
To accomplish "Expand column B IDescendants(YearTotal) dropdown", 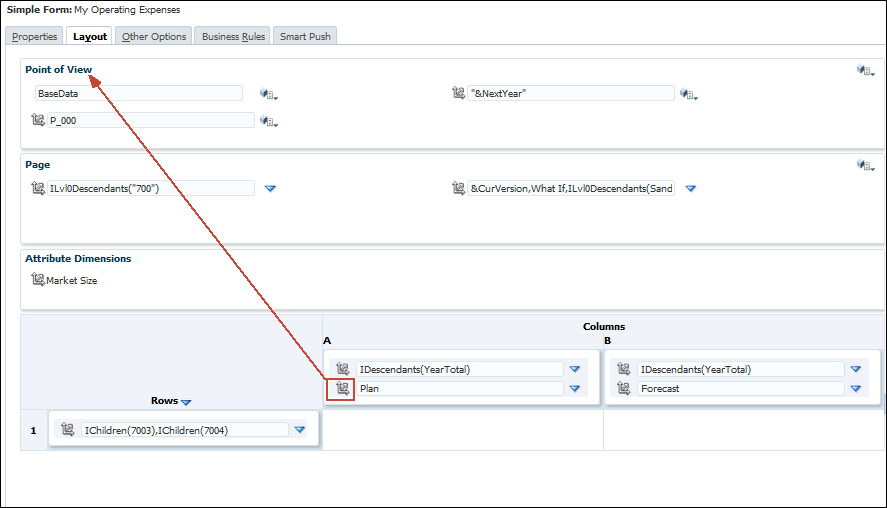I will click(856, 369).
